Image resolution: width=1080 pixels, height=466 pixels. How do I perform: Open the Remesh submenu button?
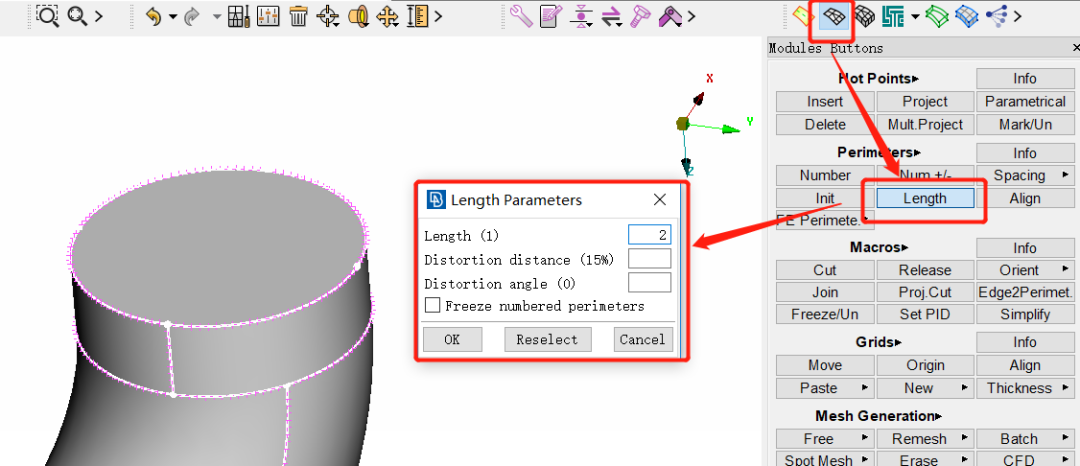pos(925,438)
